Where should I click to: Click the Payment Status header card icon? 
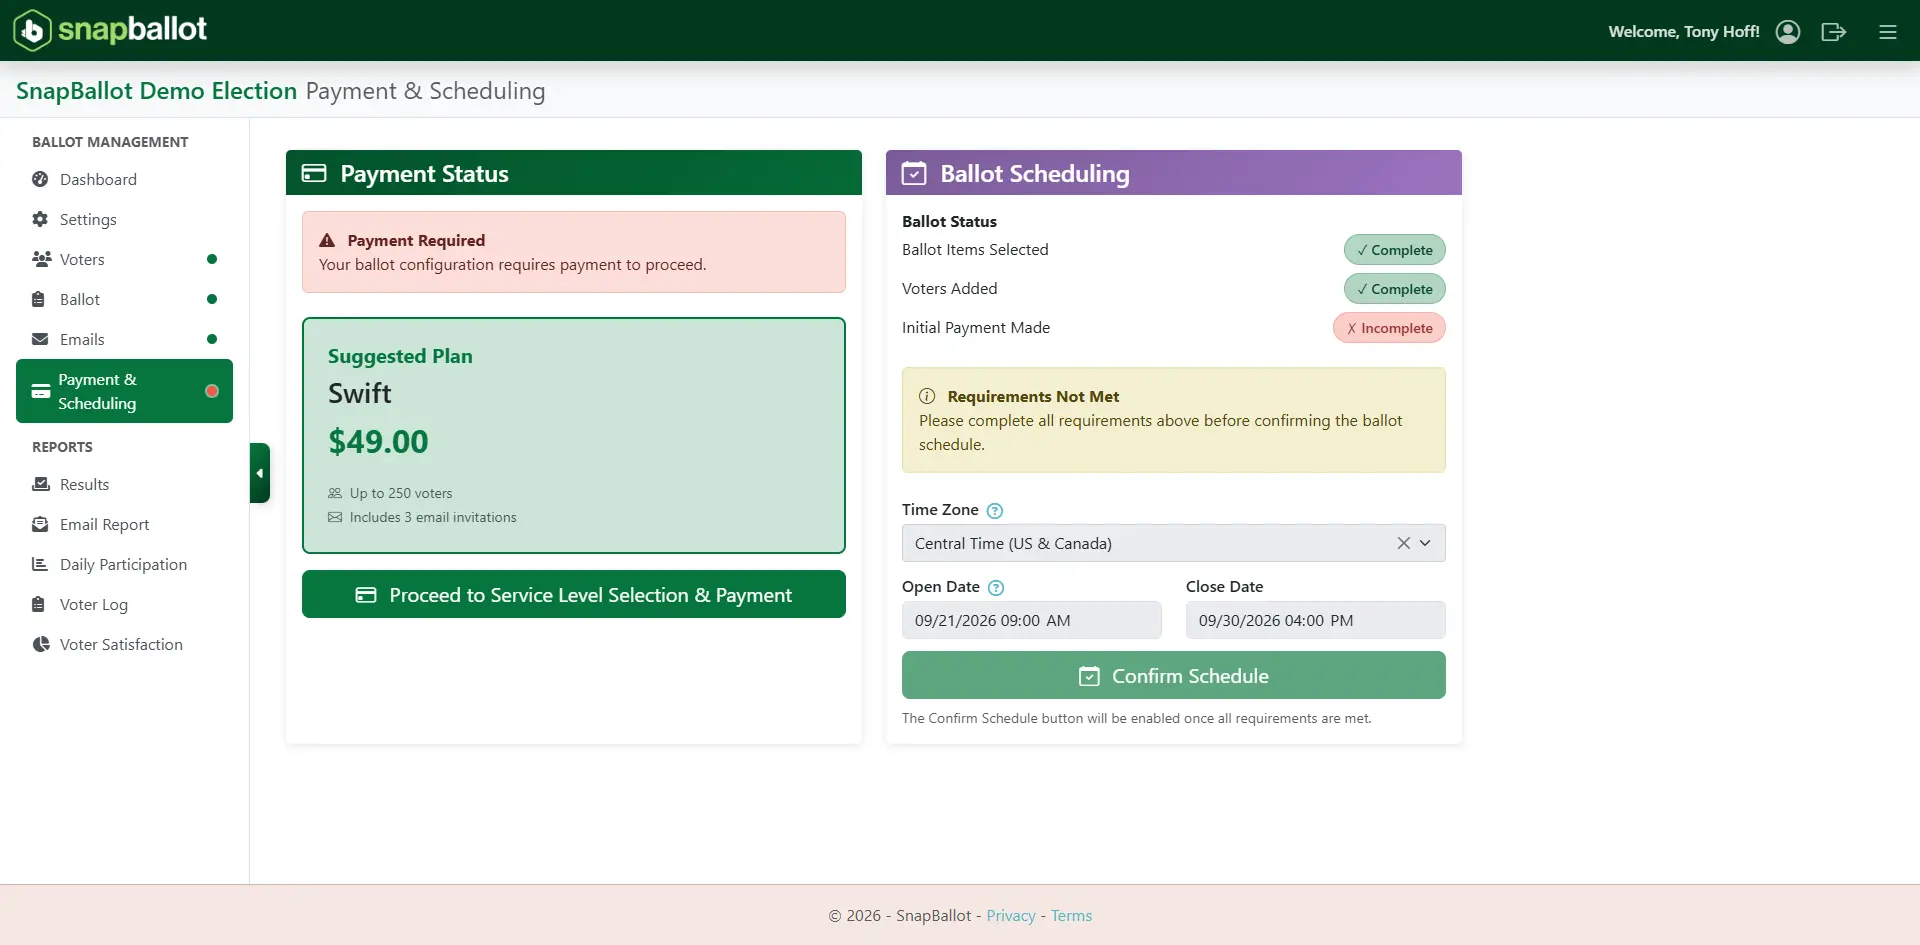click(314, 173)
